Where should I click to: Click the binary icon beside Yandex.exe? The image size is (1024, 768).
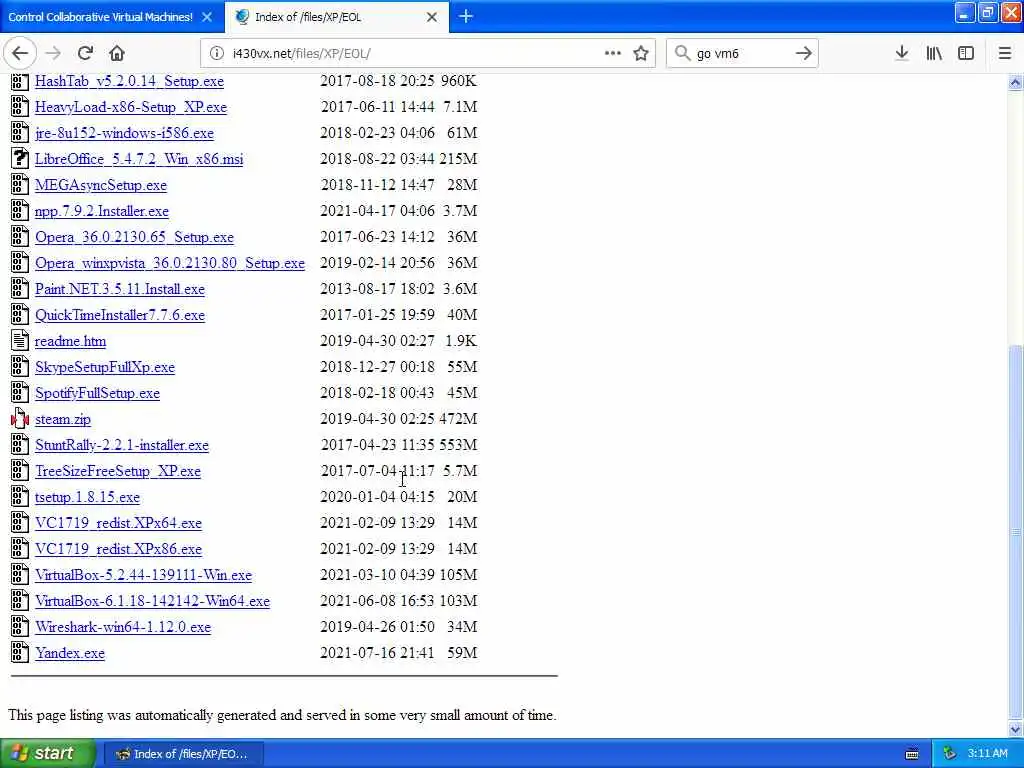tap(20, 652)
